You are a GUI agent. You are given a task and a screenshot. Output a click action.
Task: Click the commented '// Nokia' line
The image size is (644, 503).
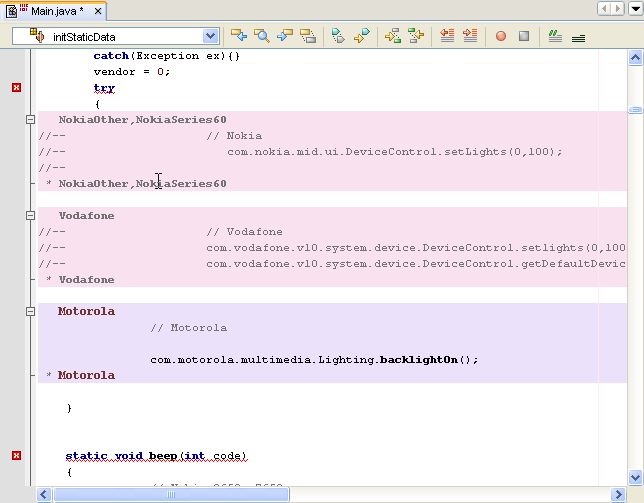click(234, 136)
